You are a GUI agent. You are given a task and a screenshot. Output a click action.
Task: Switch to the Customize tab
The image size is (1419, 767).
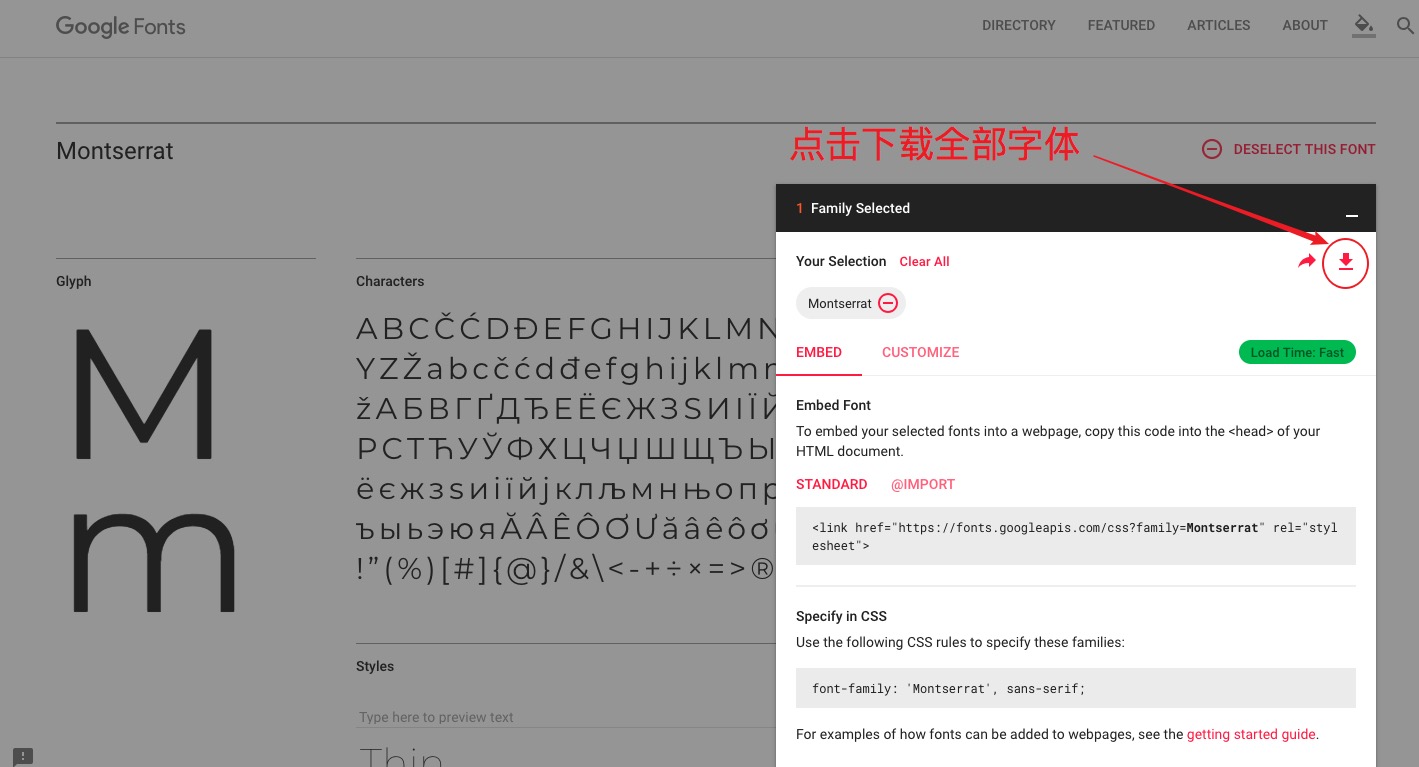[920, 352]
